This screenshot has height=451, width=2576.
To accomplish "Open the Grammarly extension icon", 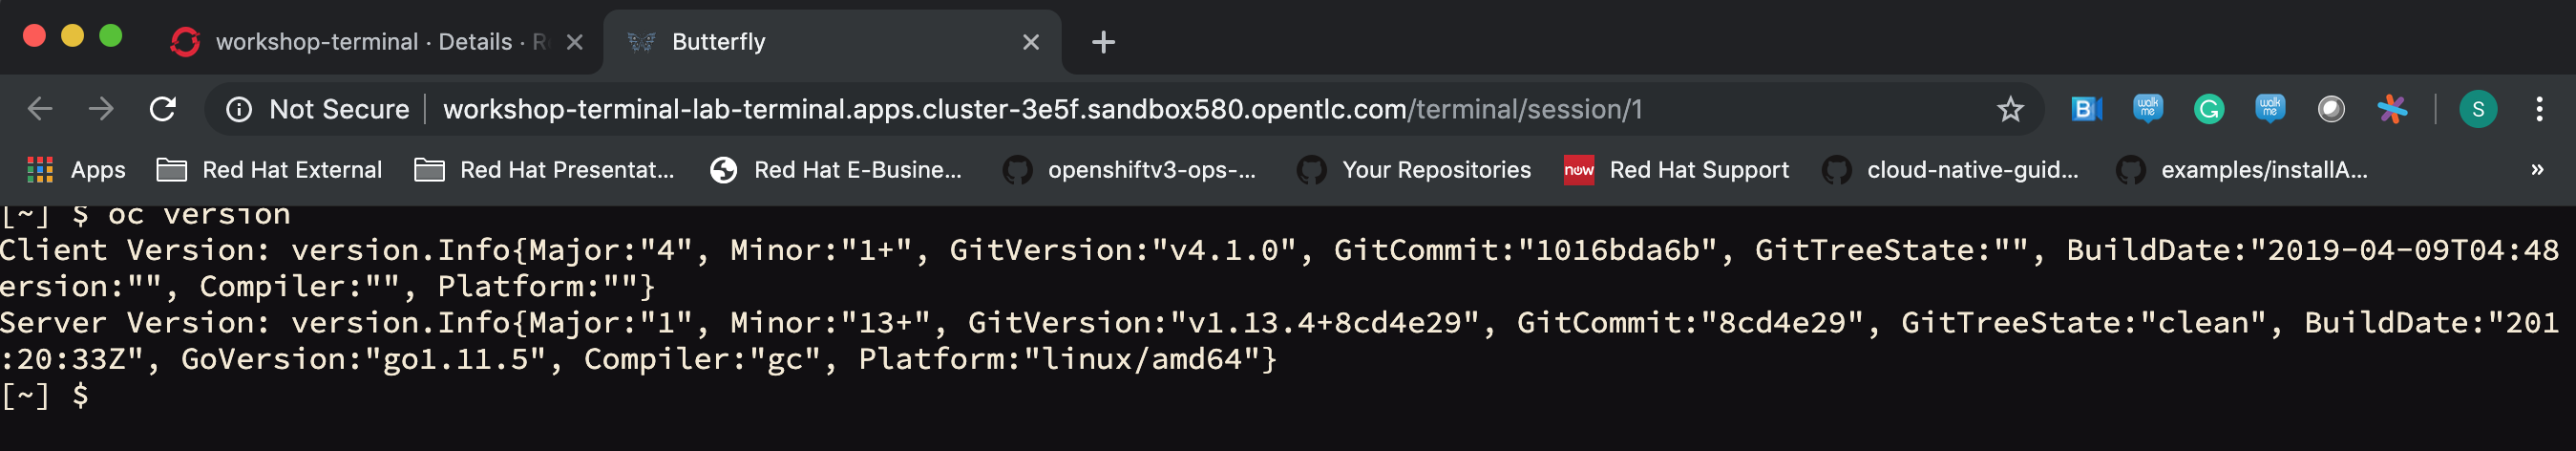I will pyautogui.click(x=2209, y=109).
